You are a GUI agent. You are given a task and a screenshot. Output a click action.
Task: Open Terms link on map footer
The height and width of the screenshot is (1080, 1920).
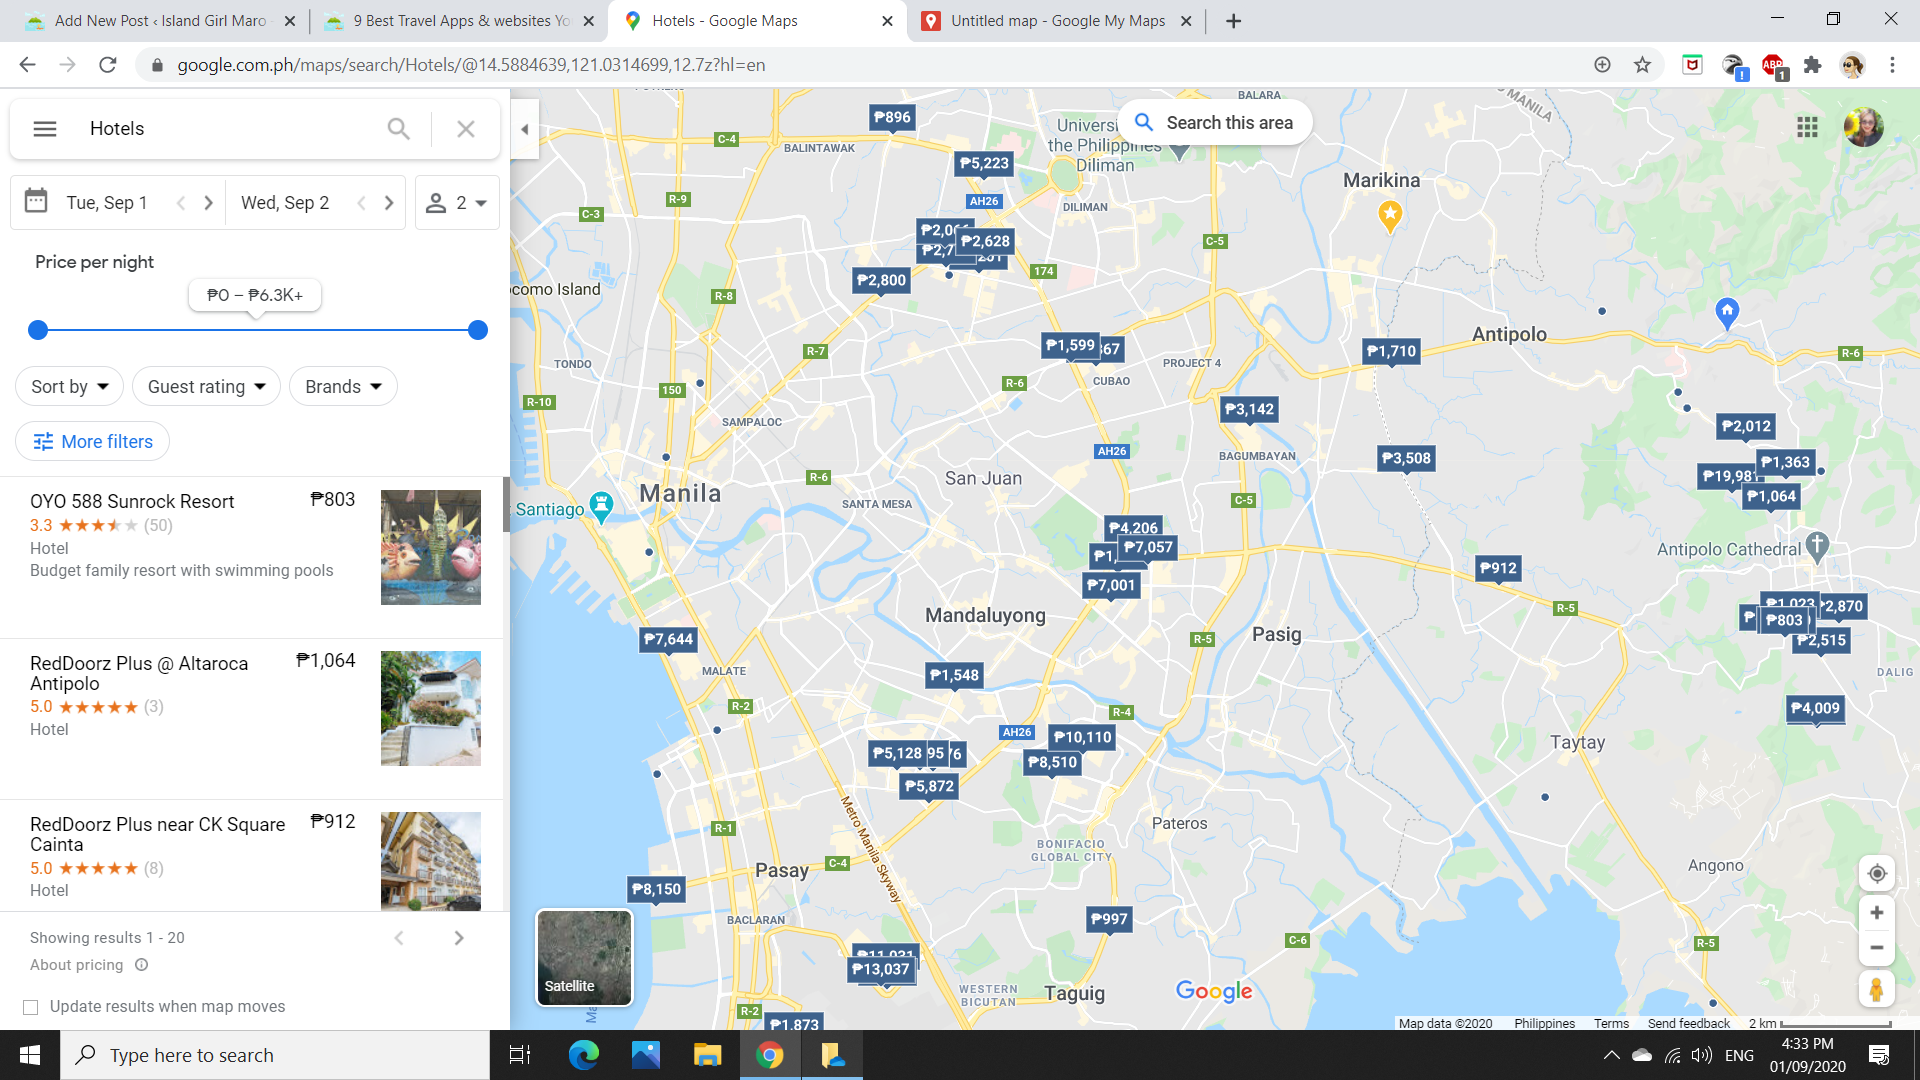[x=1611, y=1023]
